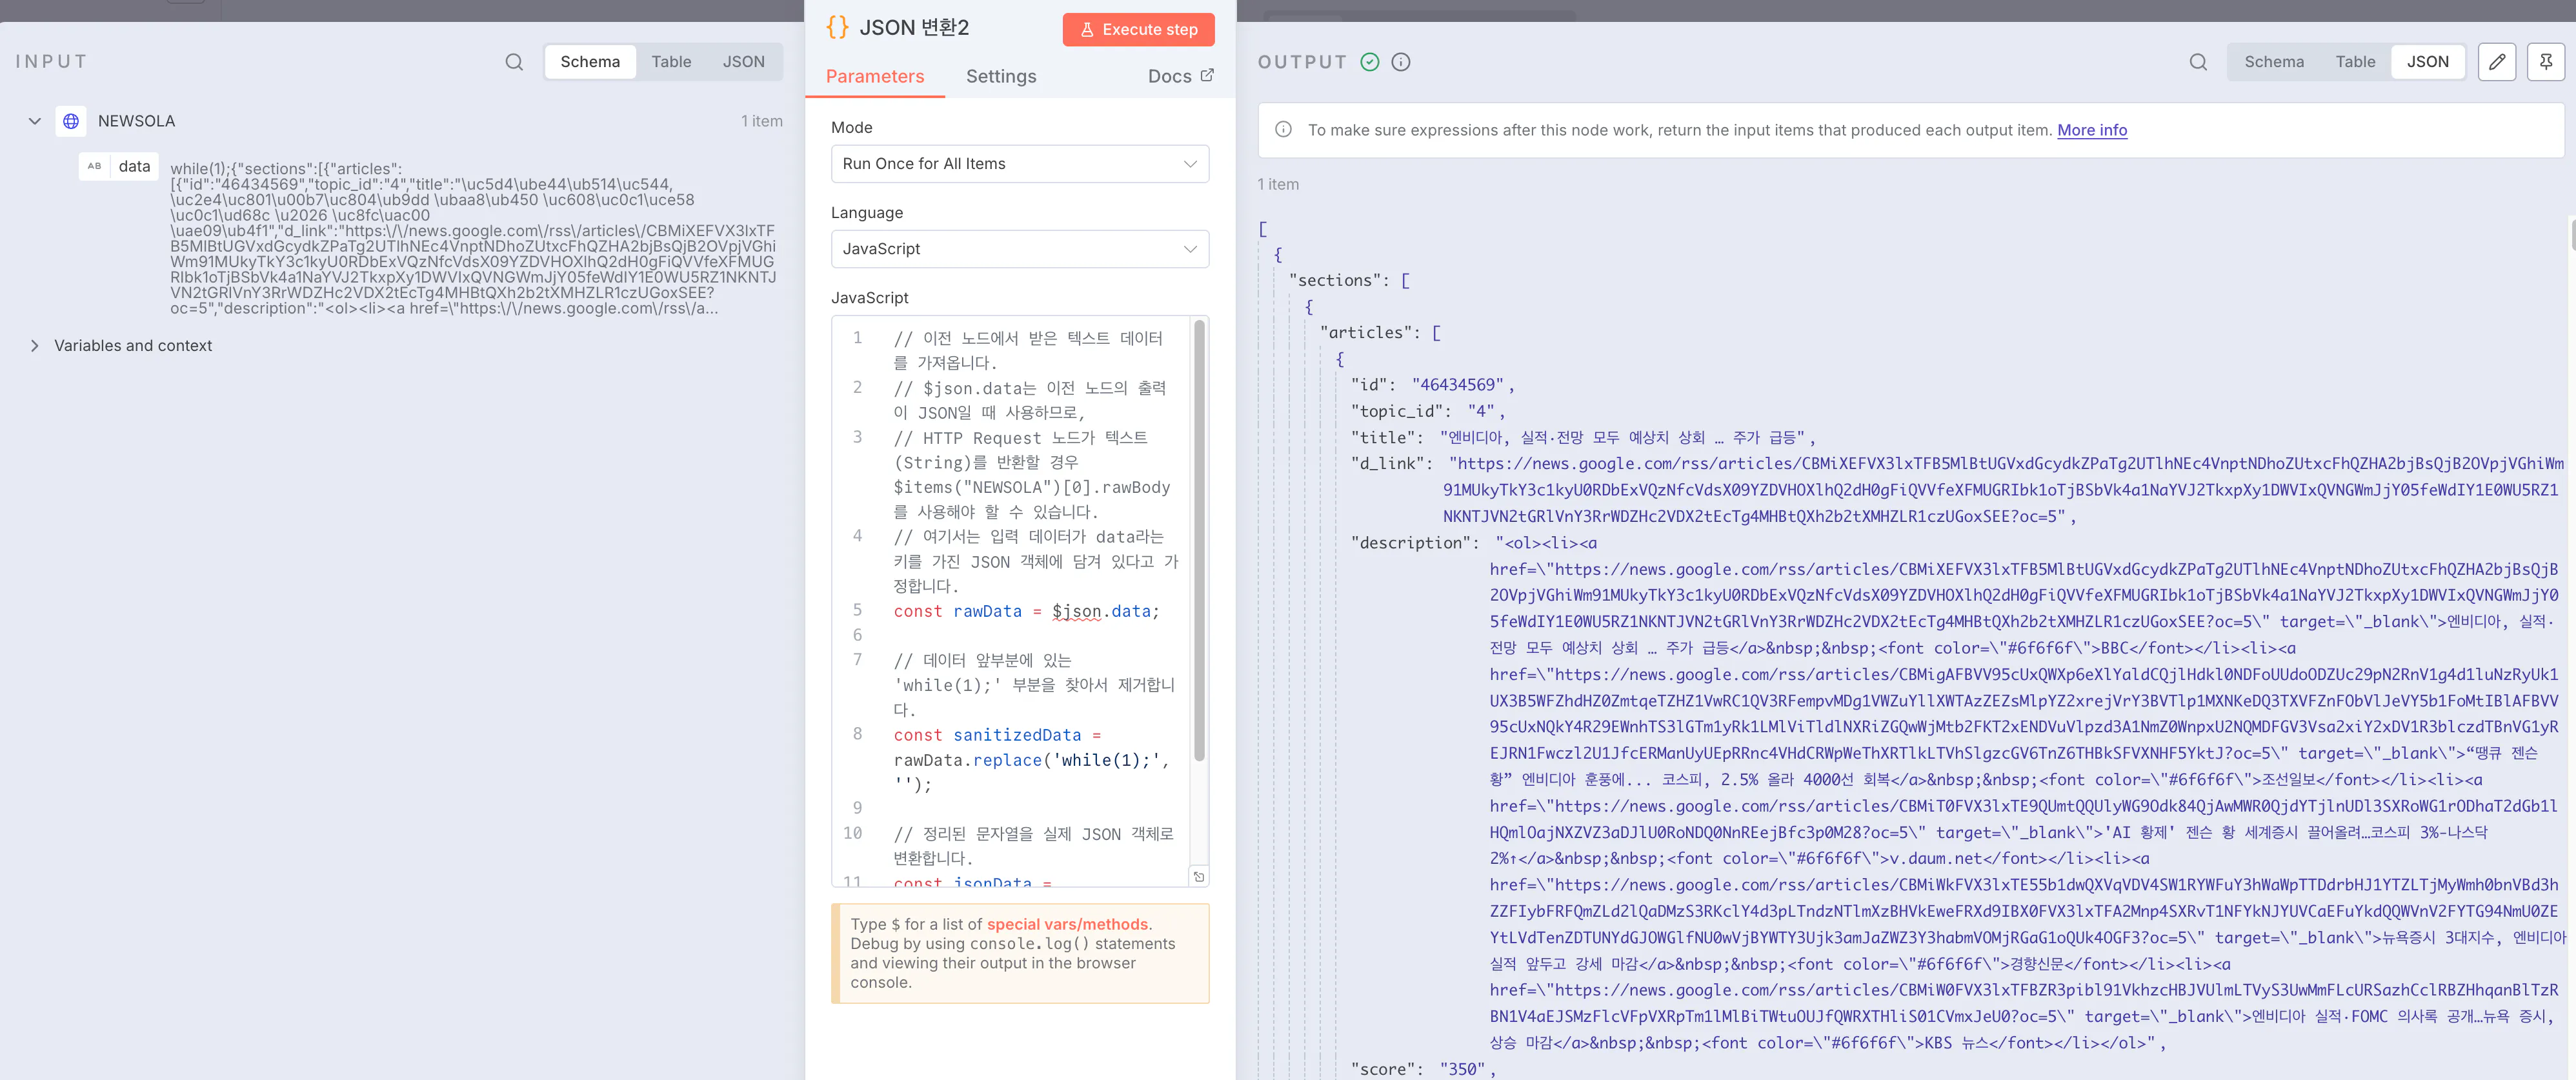
Task: Click the input panel search icon
Action: click(x=514, y=62)
